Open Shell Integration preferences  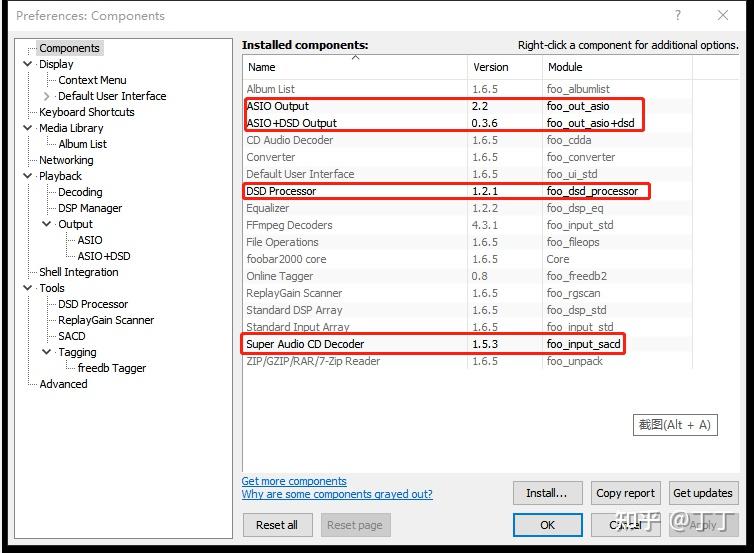click(x=79, y=272)
